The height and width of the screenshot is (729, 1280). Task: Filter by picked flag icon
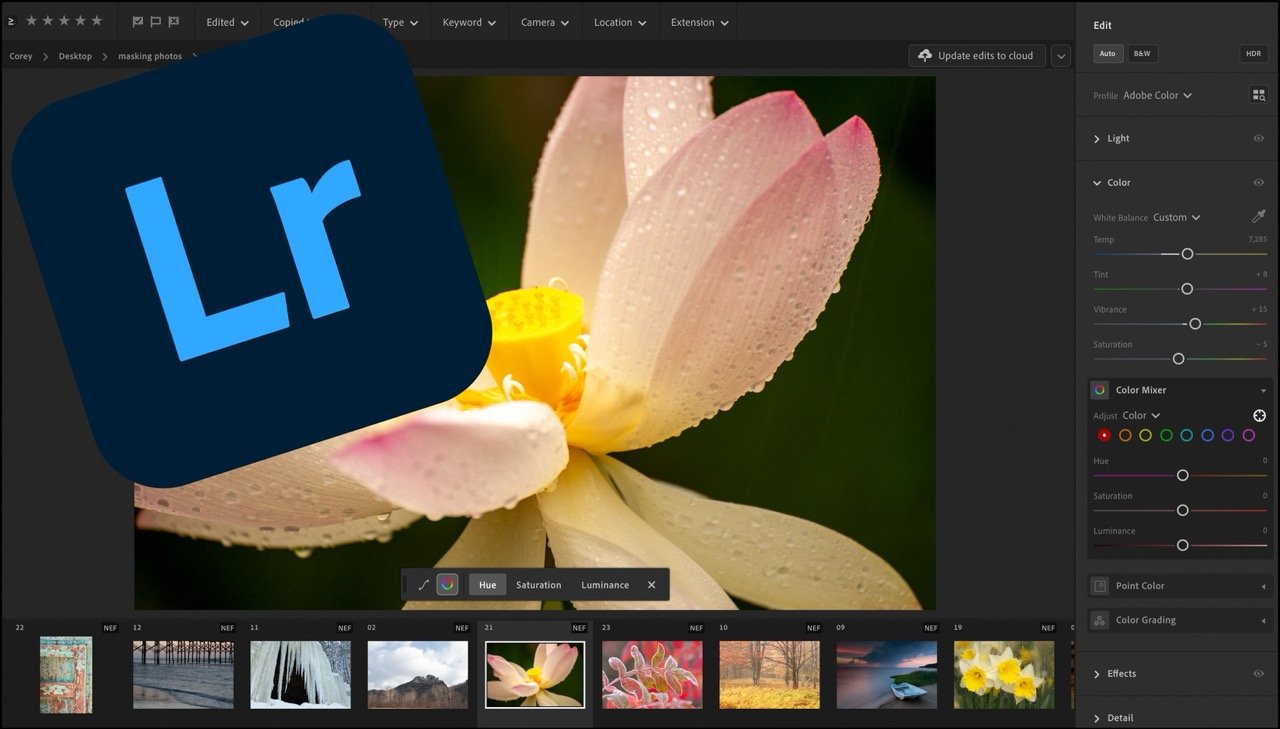[138, 21]
